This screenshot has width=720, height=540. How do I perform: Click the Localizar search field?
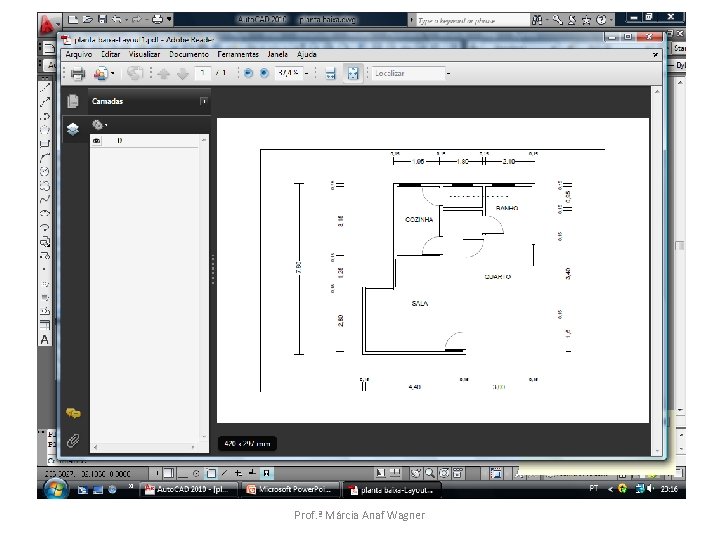pyautogui.click(x=408, y=73)
